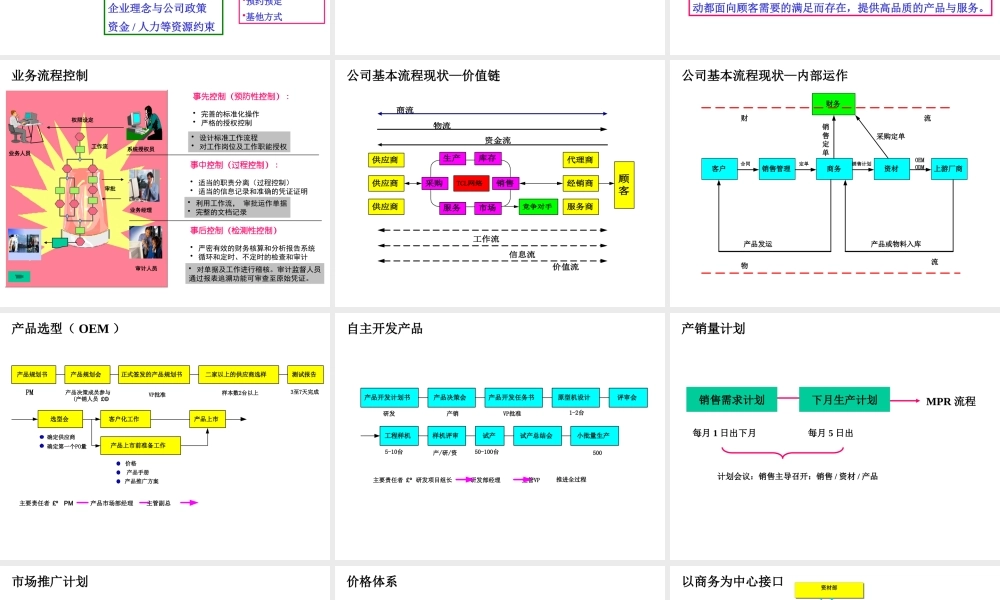
Task: Click the magenta 采购 box
Action: [434, 184]
